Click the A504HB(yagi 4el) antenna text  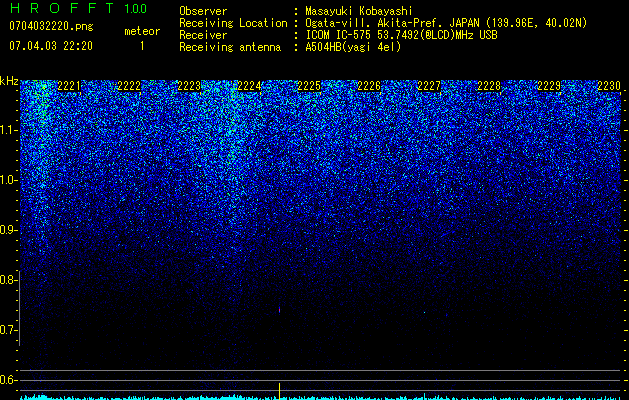[x=353, y=47]
